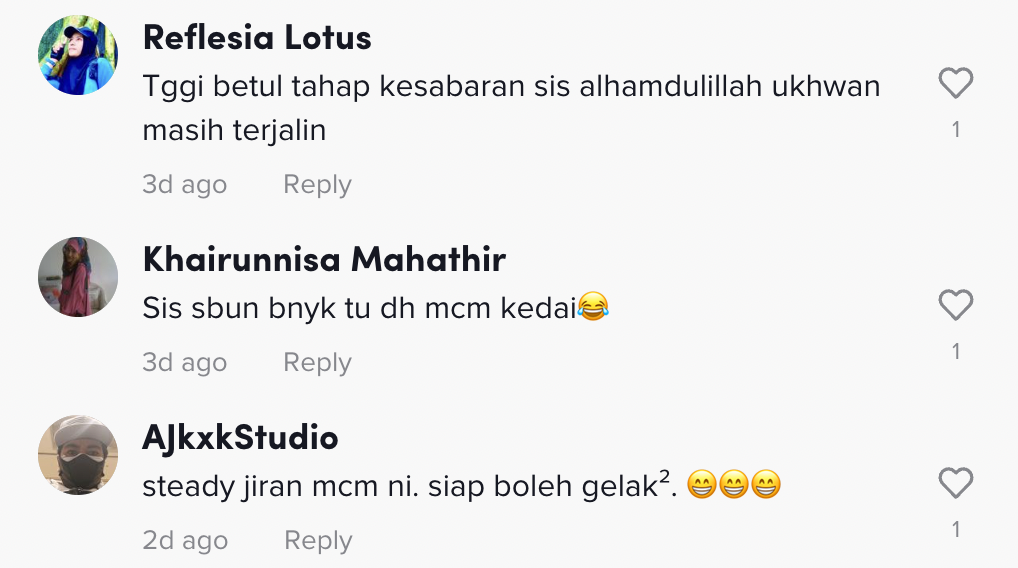Click "2d ago" timestamp on AJkxkStudio's comment

pyautogui.click(x=184, y=541)
